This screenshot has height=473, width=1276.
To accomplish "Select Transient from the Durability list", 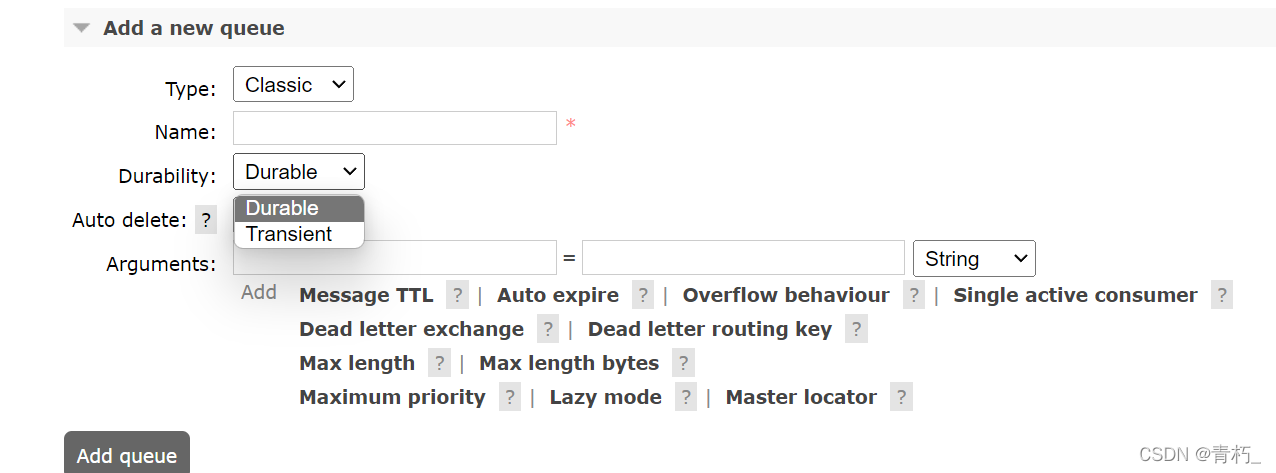I will (x=289, y=234).
